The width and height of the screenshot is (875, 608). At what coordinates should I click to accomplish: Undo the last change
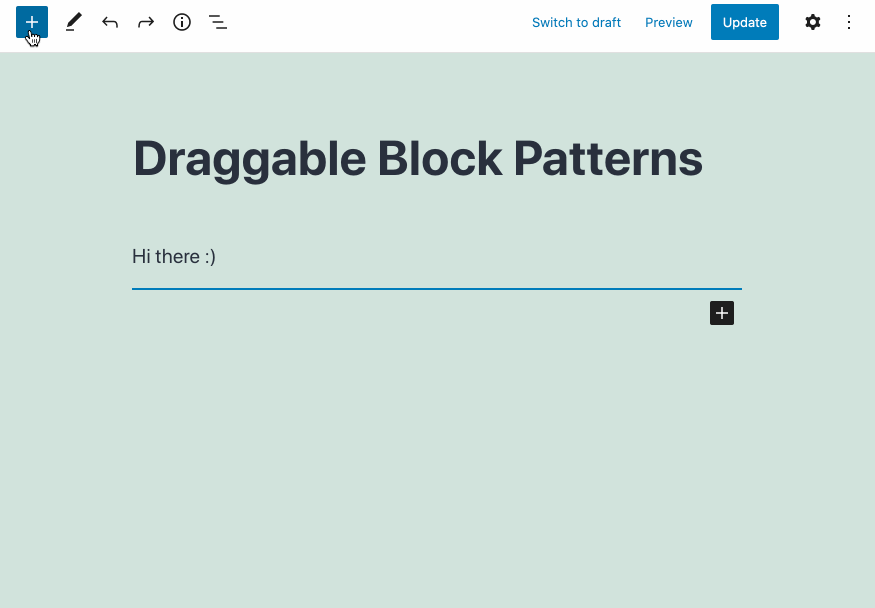pyautogui.click(x=110, y=22)
